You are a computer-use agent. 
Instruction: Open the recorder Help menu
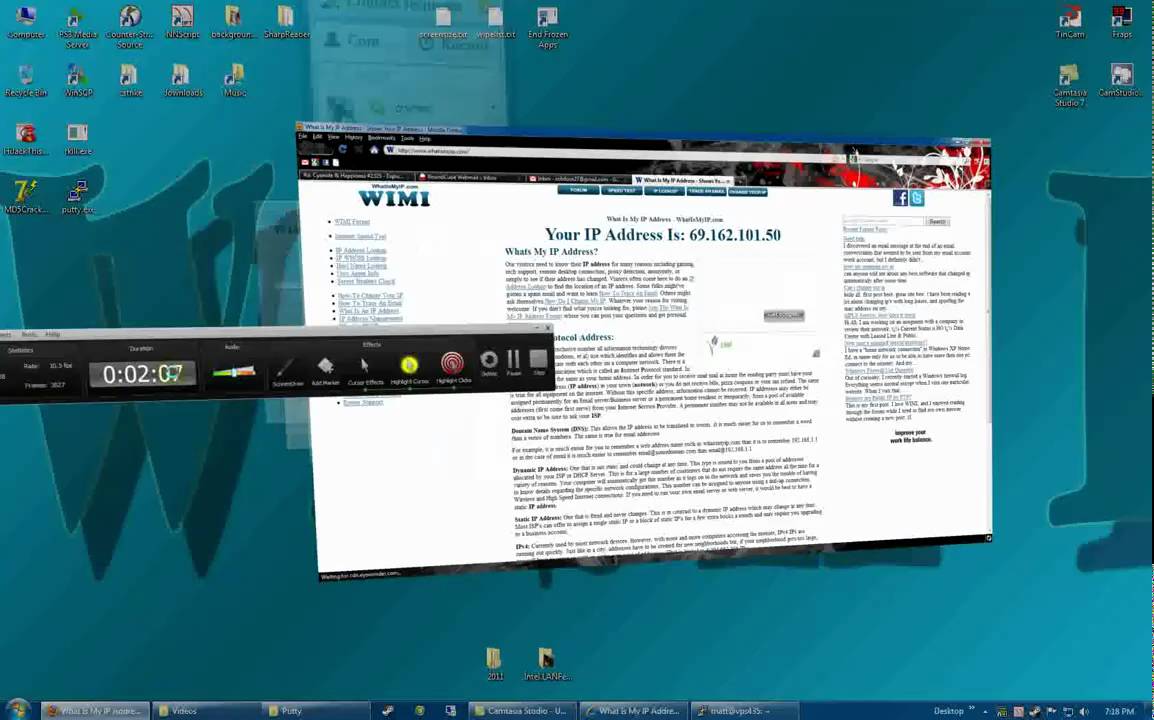pos(53,334)
